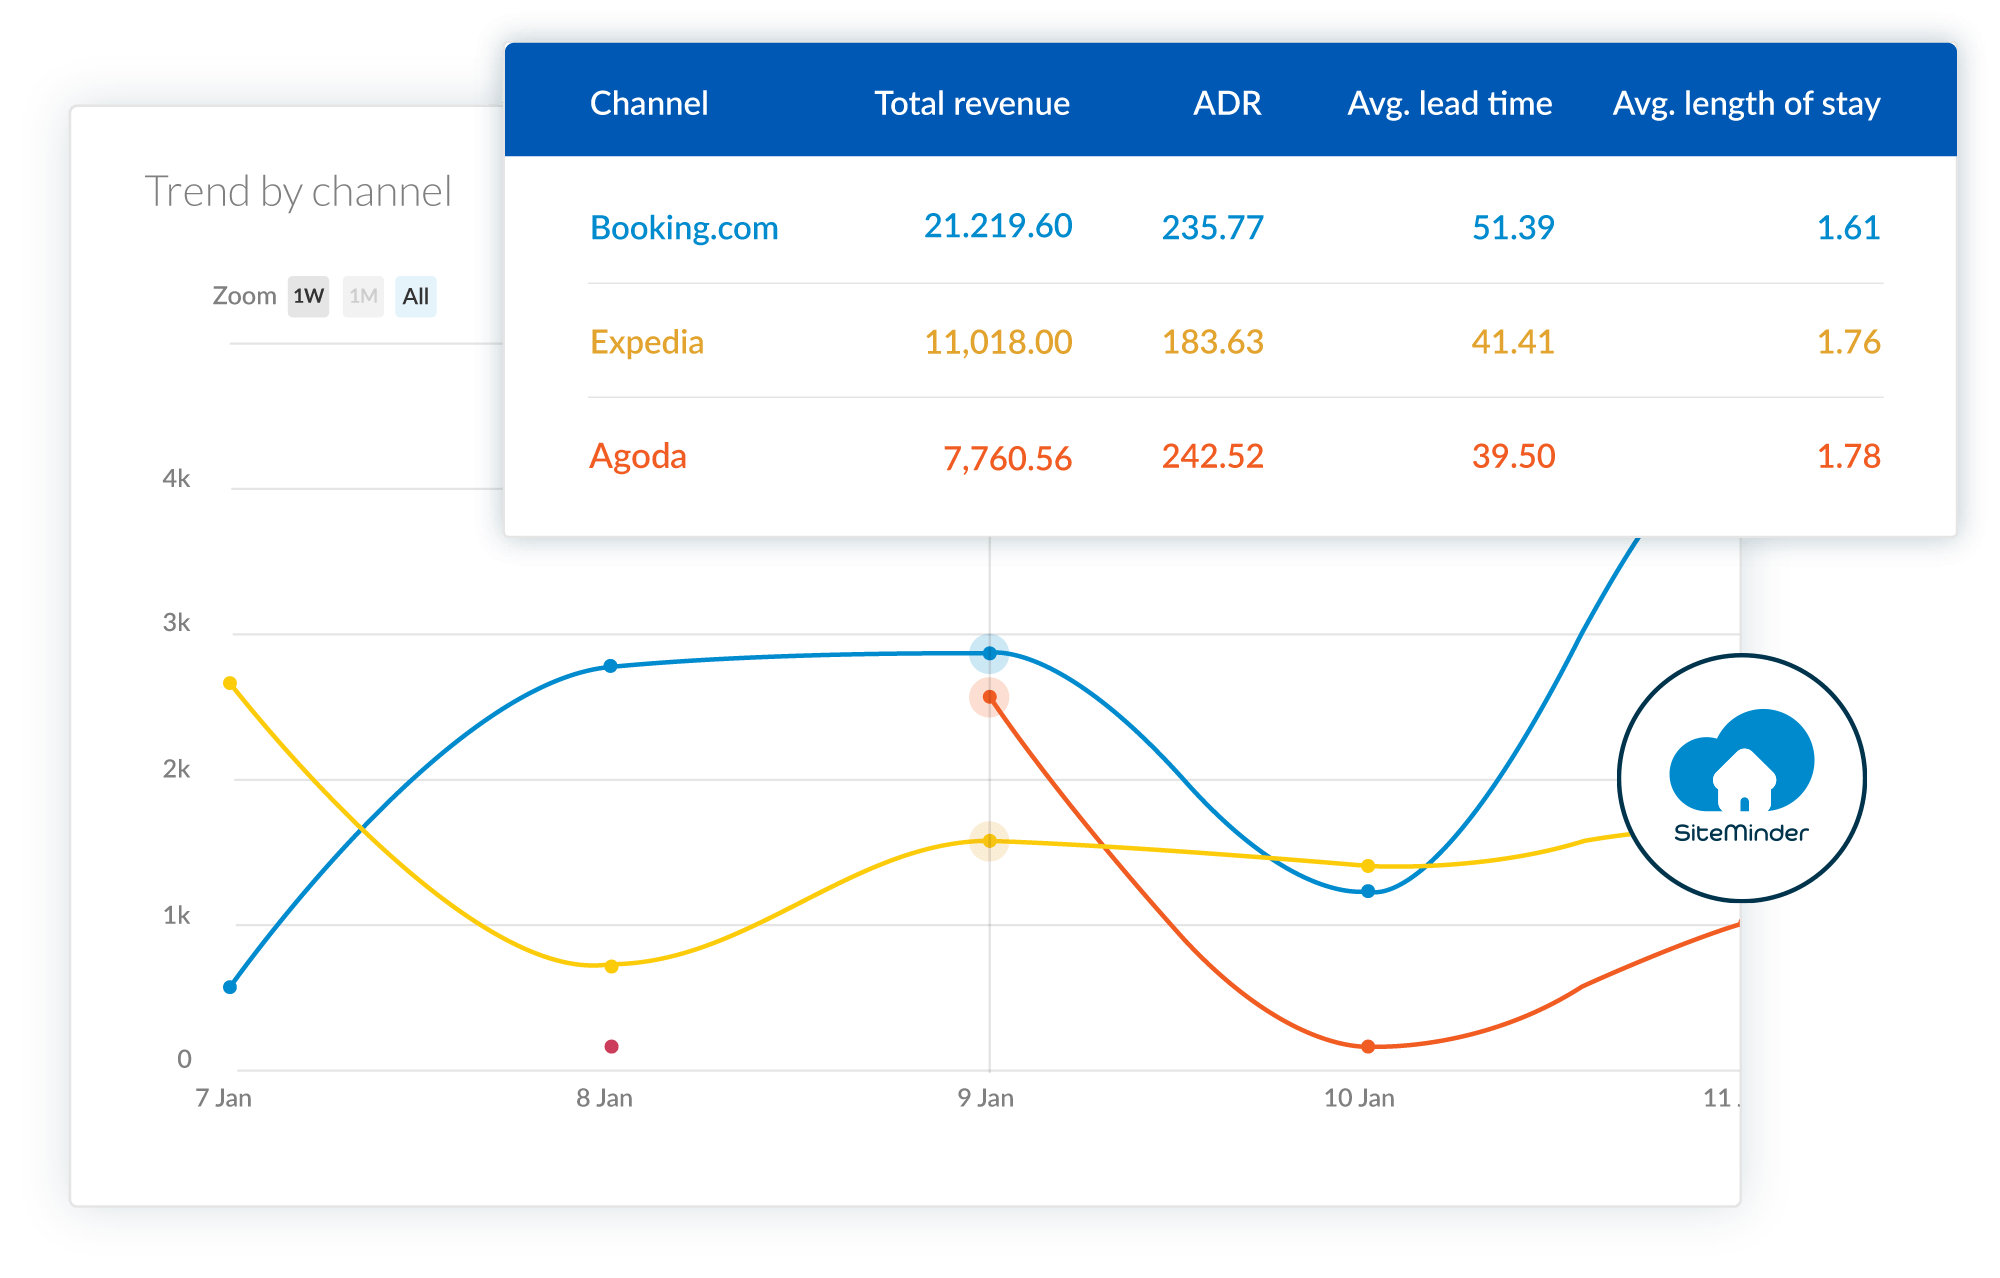Sort by Channel column header

(649, 103)
